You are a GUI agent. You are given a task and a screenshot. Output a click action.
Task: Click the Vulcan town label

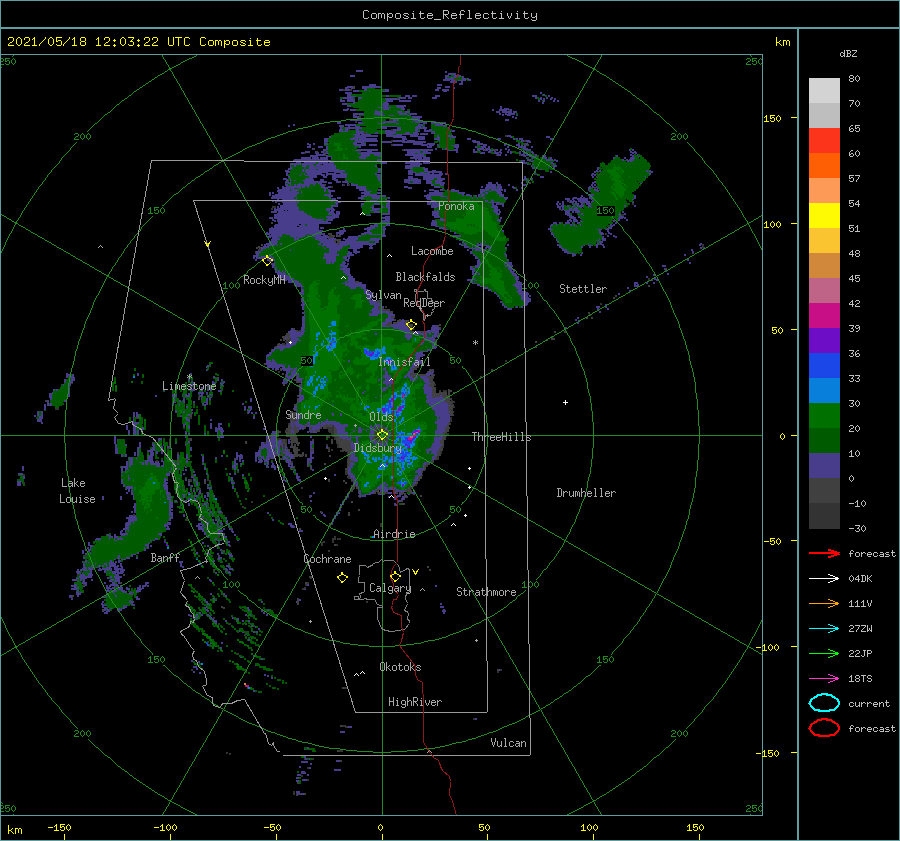508,743
